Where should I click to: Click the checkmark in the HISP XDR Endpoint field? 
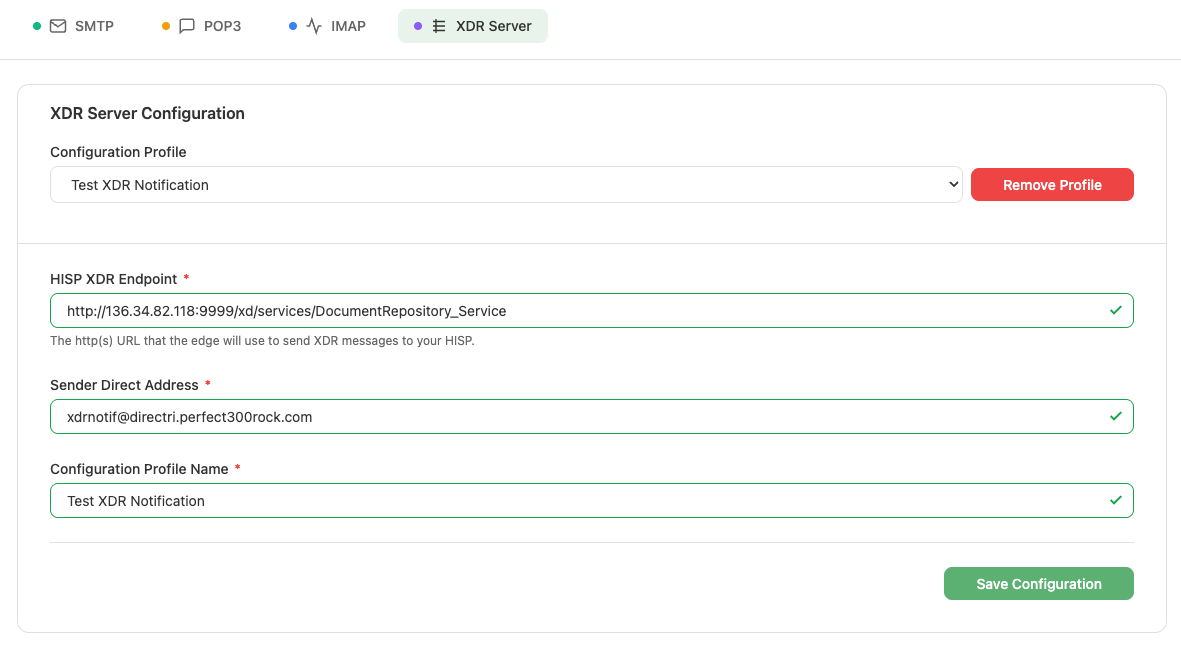[x=1115, y=310]
